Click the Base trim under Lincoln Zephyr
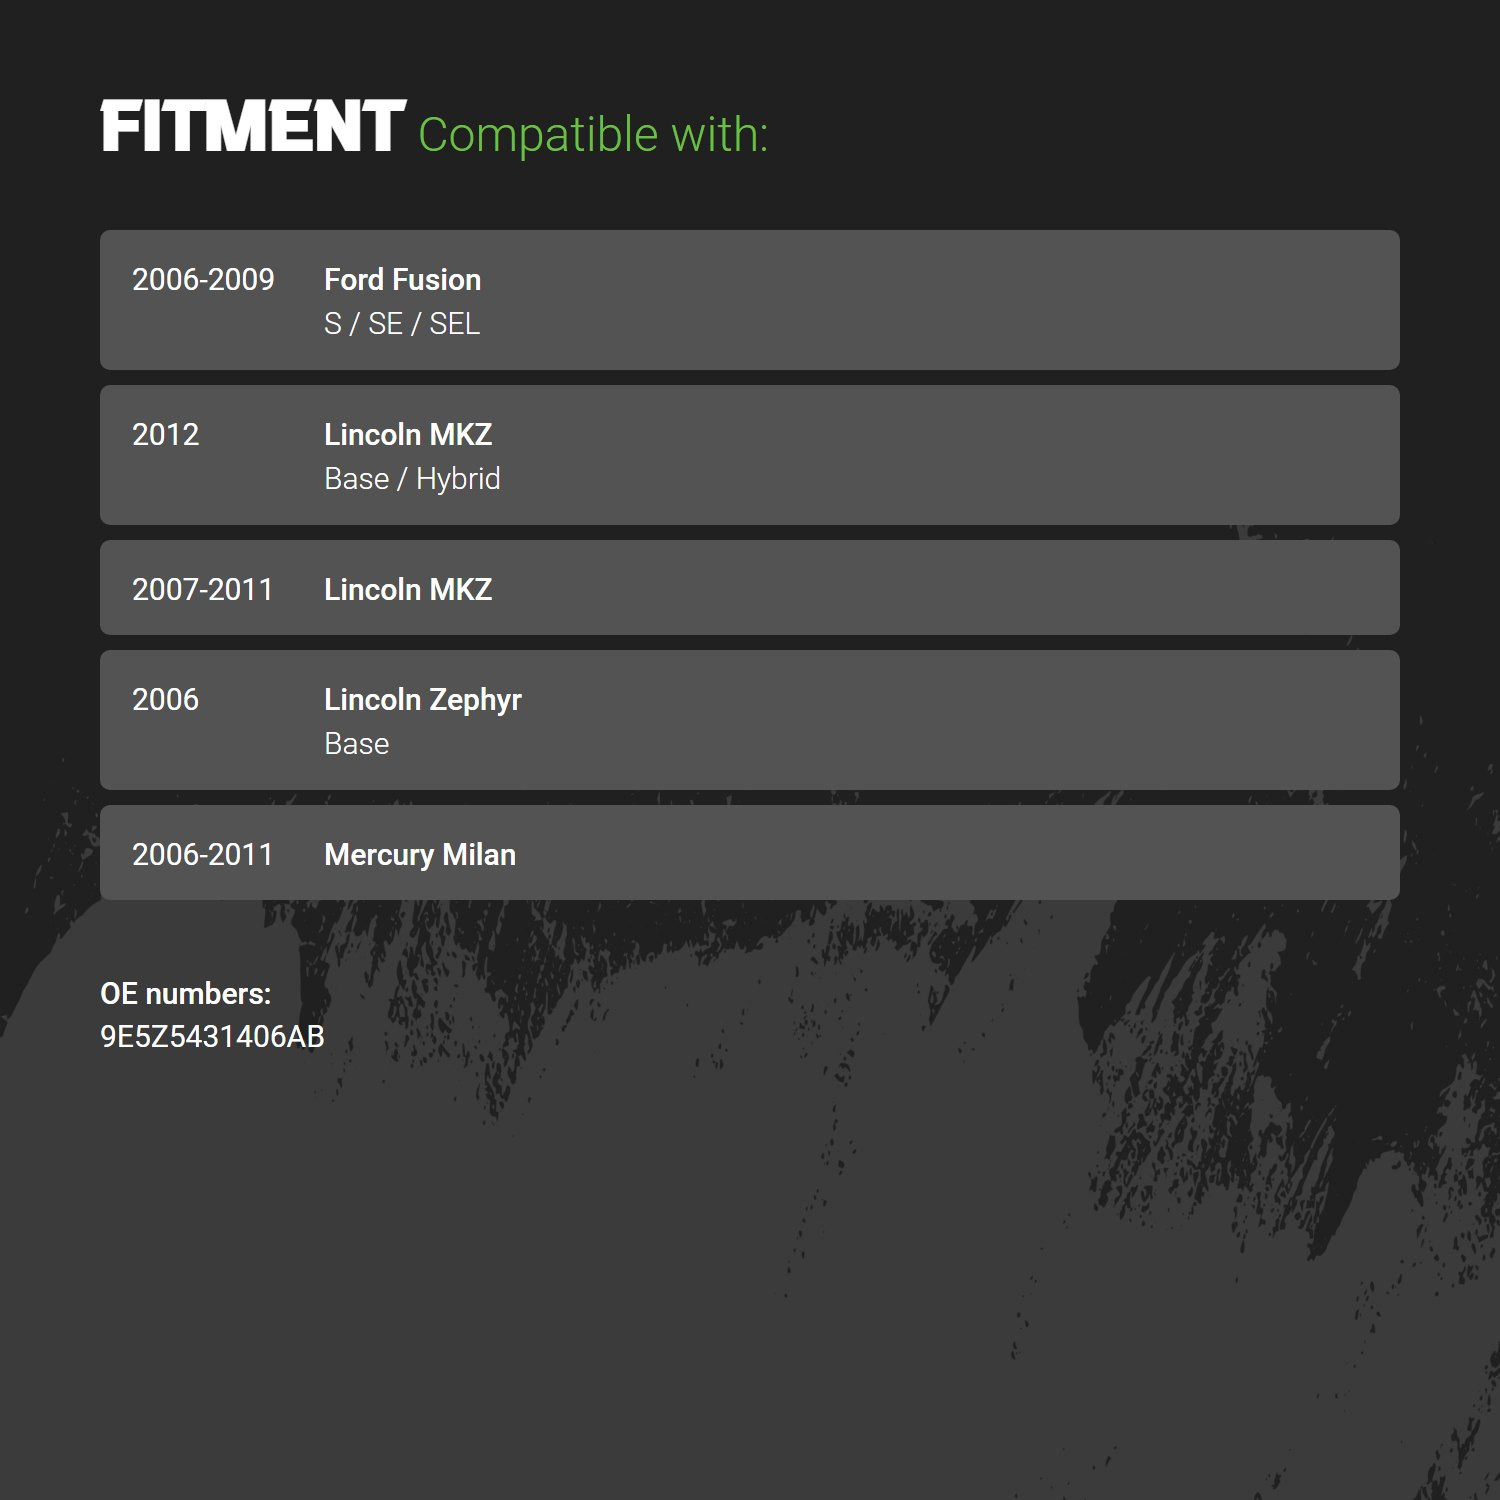Image resolution: width=1500 pixels, height=1500 pixels. [x=357, y=744]
